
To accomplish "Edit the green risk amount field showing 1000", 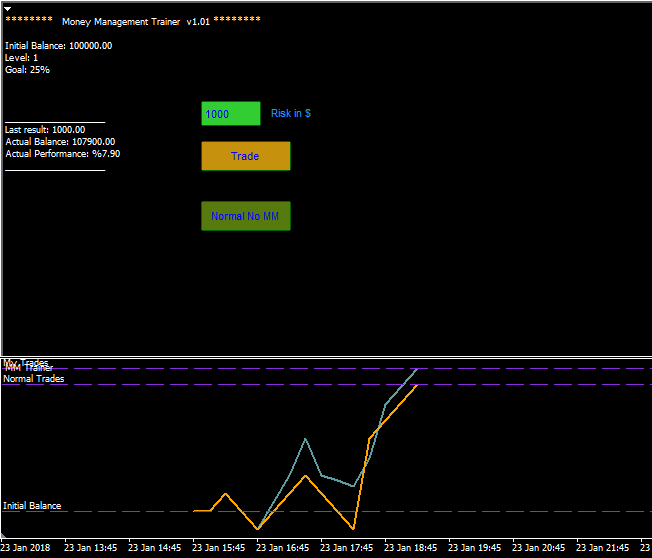I will pyautogui.click(x=231, y=114).
